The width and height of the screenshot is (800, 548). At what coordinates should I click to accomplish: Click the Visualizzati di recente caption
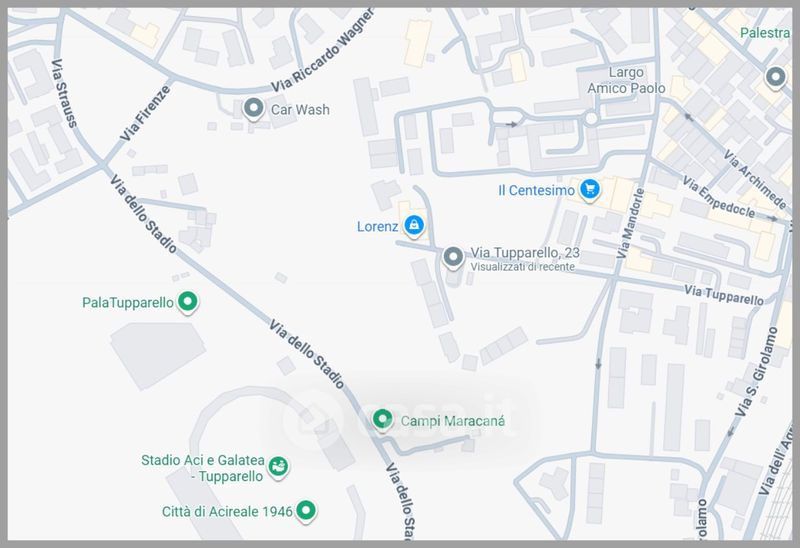[x=522, y=267]
